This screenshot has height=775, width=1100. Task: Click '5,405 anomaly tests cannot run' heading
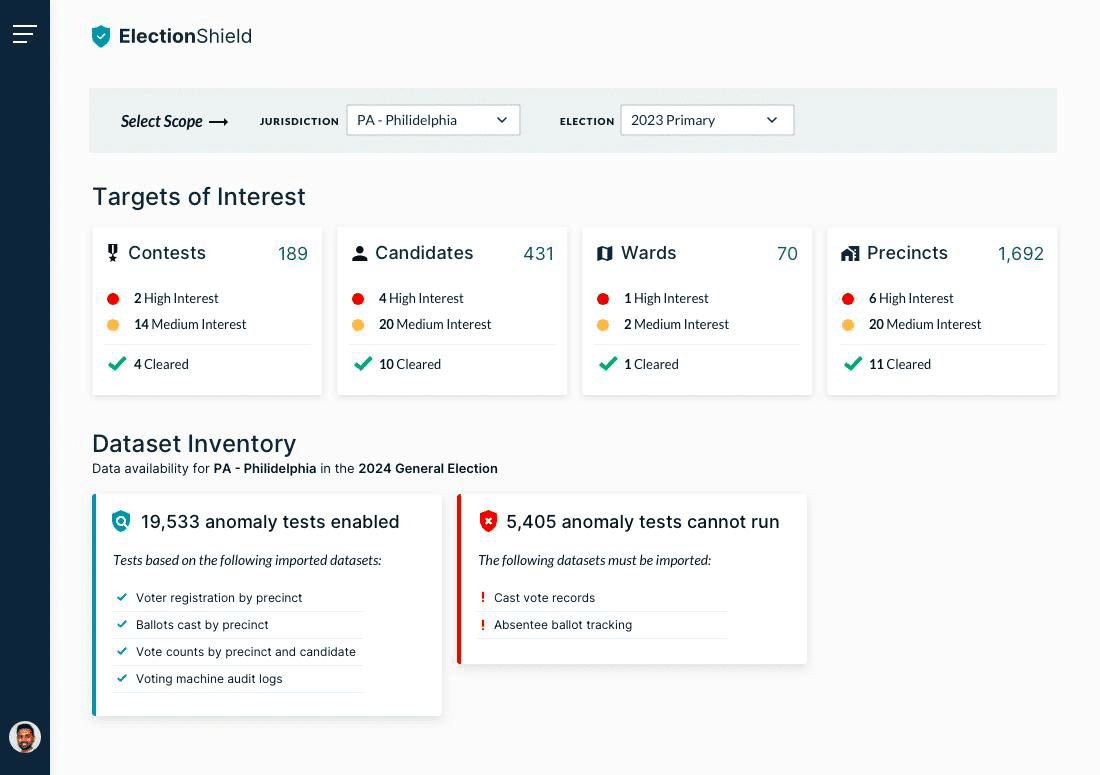(x=643, y=522)
